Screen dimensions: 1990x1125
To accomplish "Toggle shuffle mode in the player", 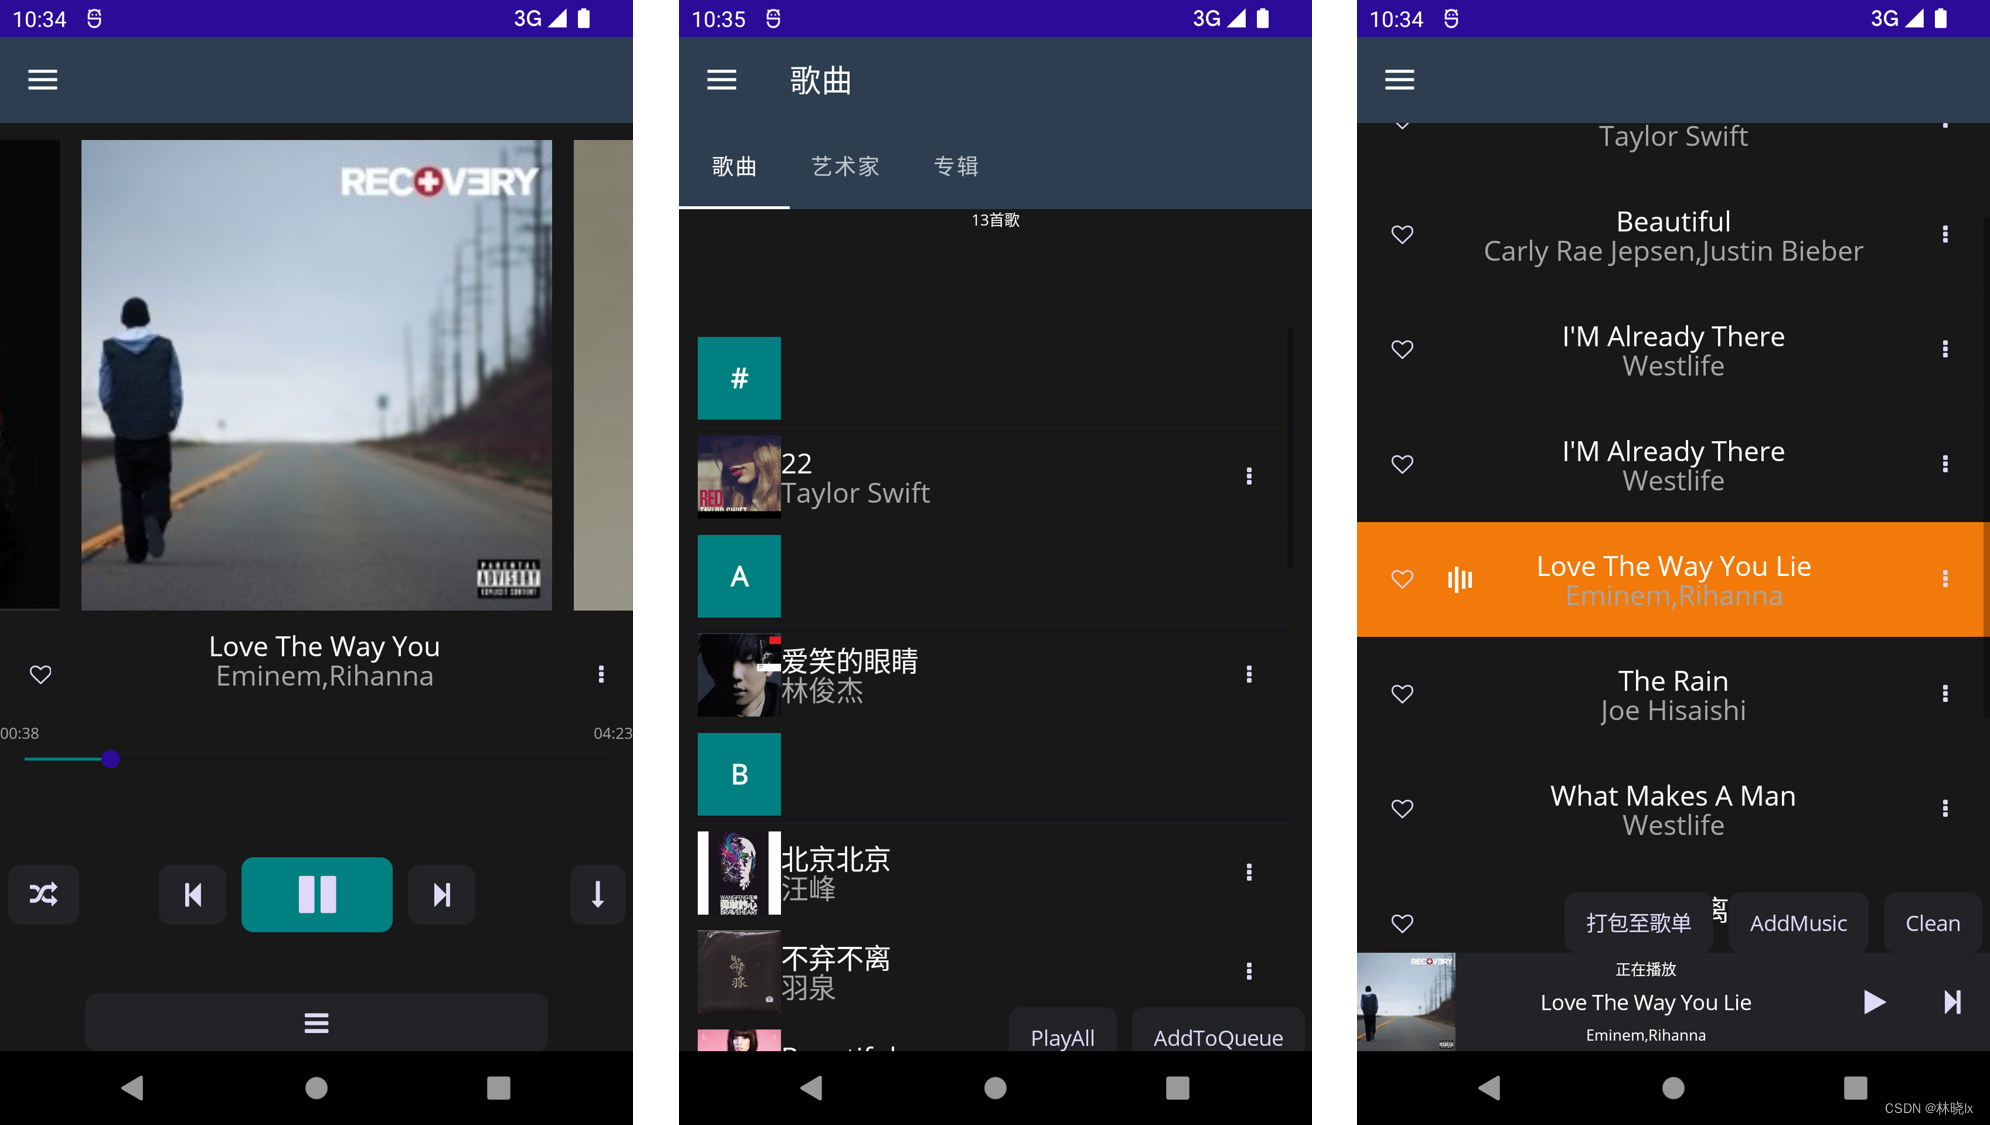I will click(x=43, y=894).
